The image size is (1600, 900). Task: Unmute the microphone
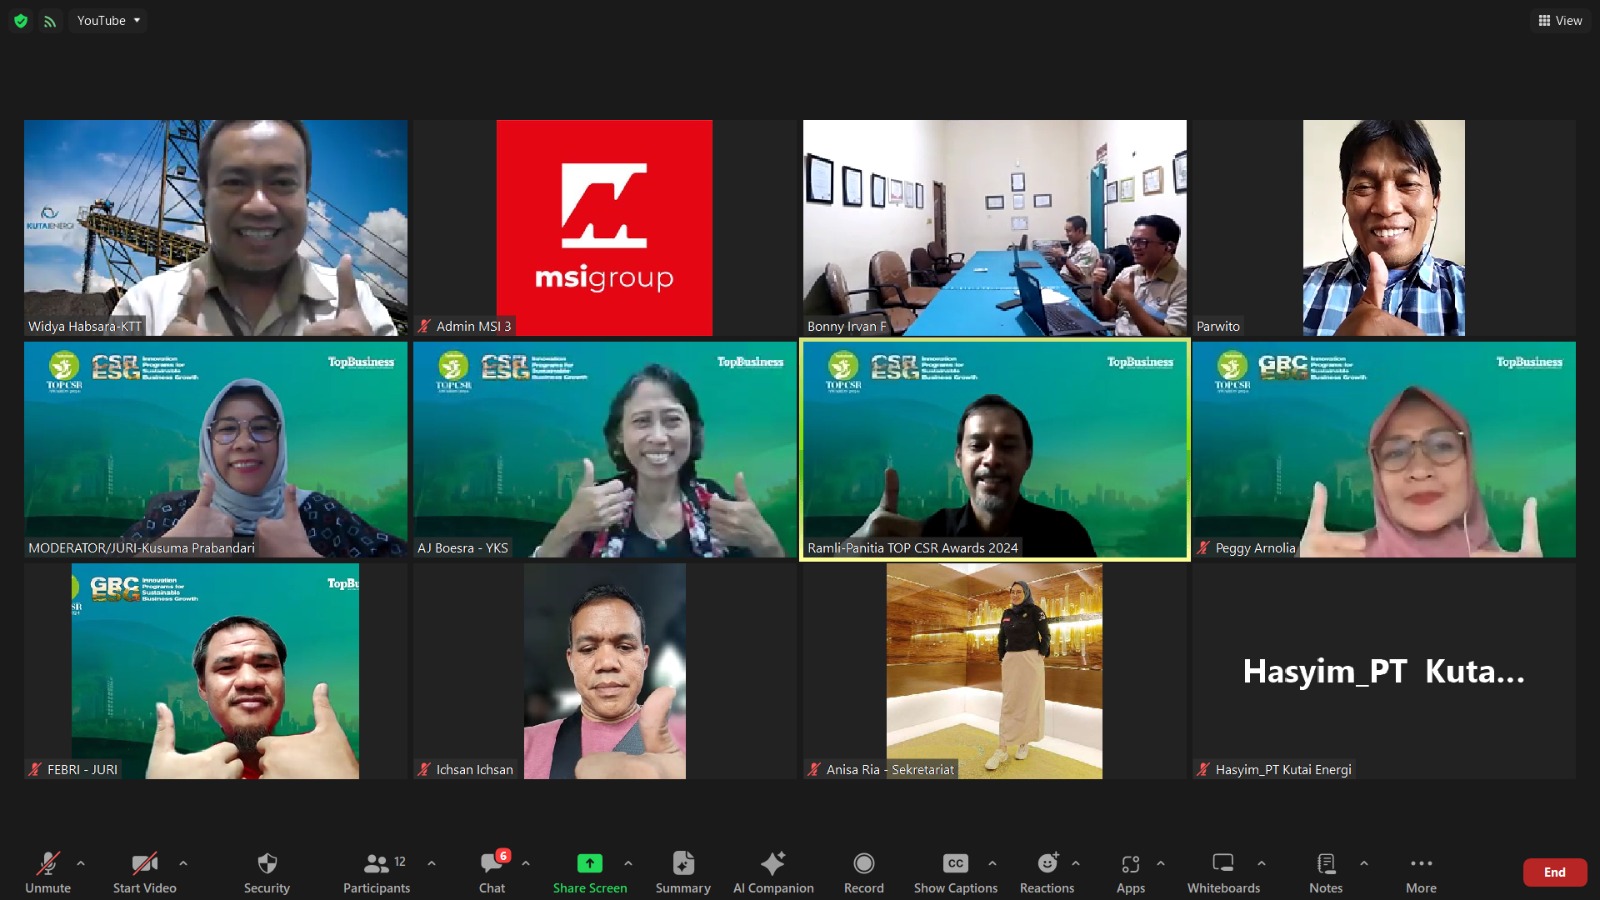click(48, 872)
